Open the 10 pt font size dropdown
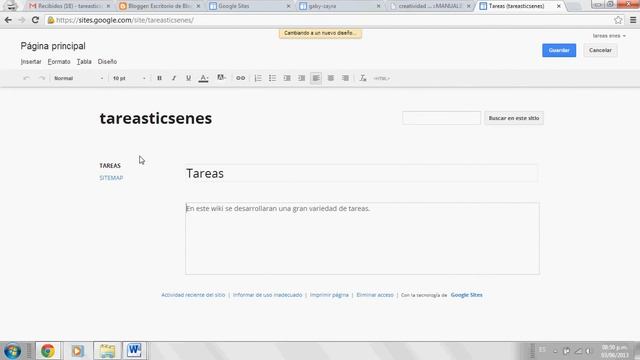The width and height of the screenshot is (640, 360). pos(129,78)
